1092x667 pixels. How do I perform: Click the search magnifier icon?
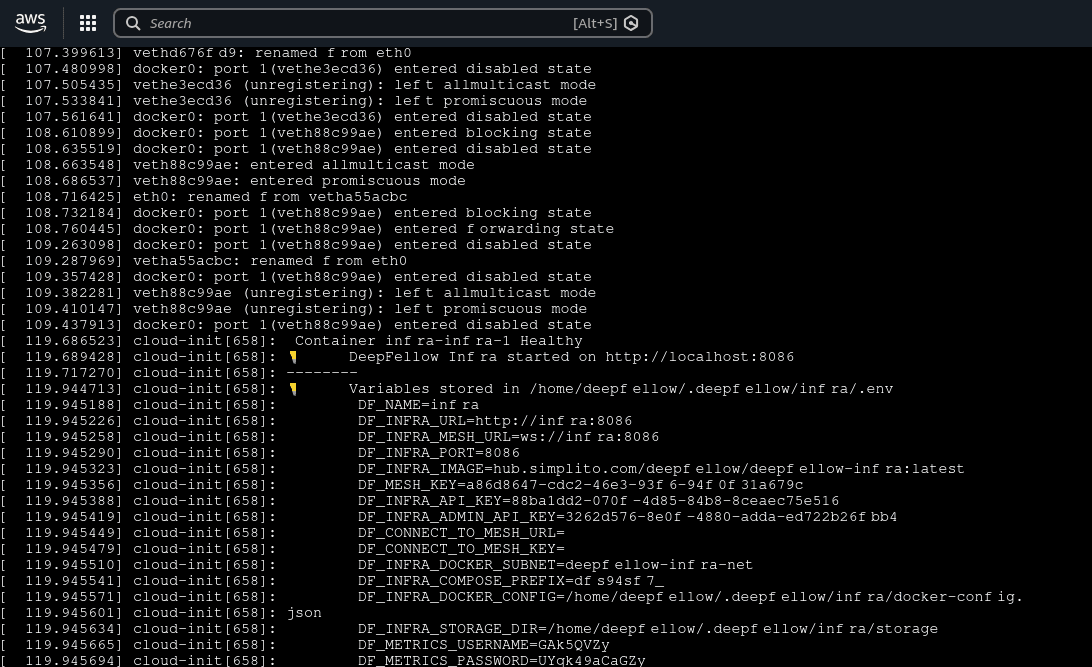tap(133, 23)
